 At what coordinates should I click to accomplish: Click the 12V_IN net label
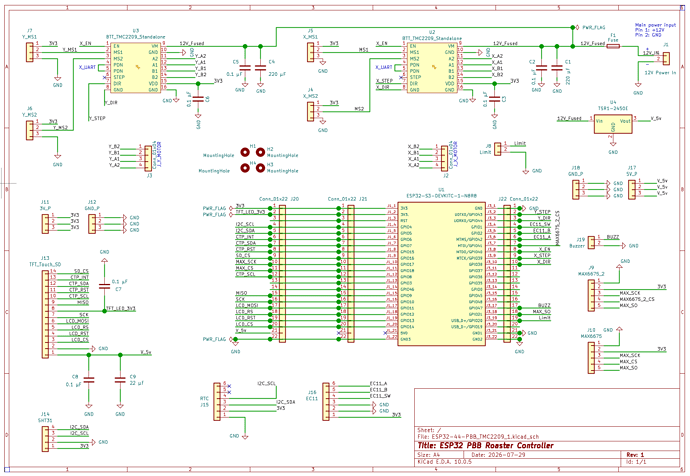coord(651,53)
